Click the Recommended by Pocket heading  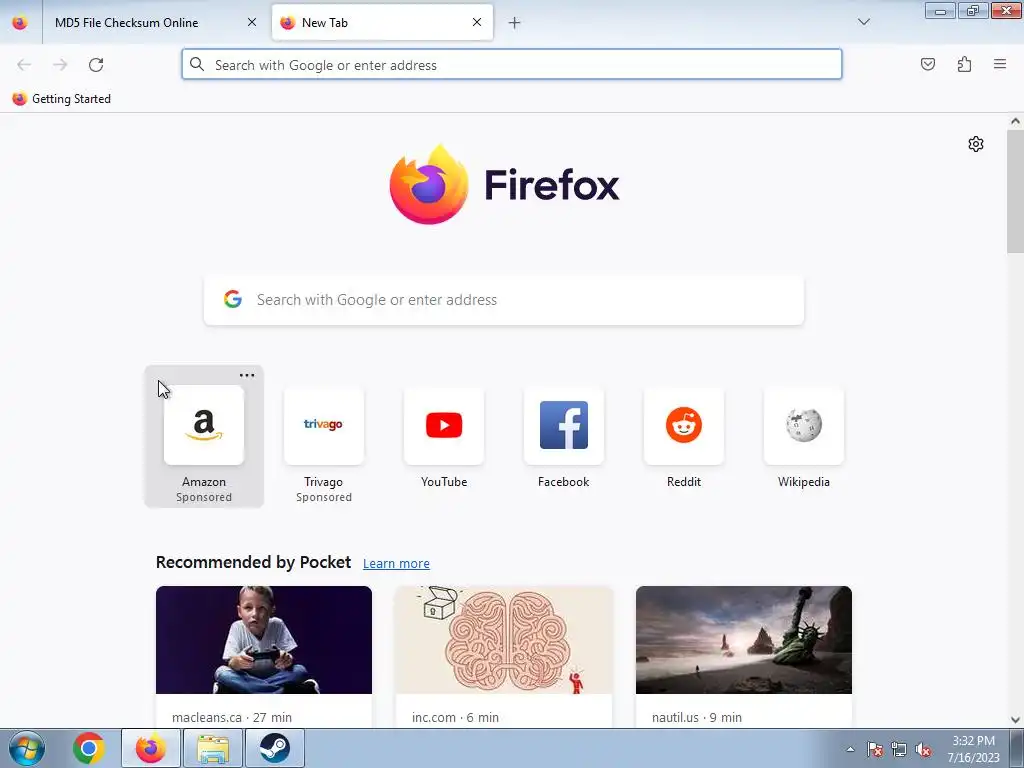[253, 562]
